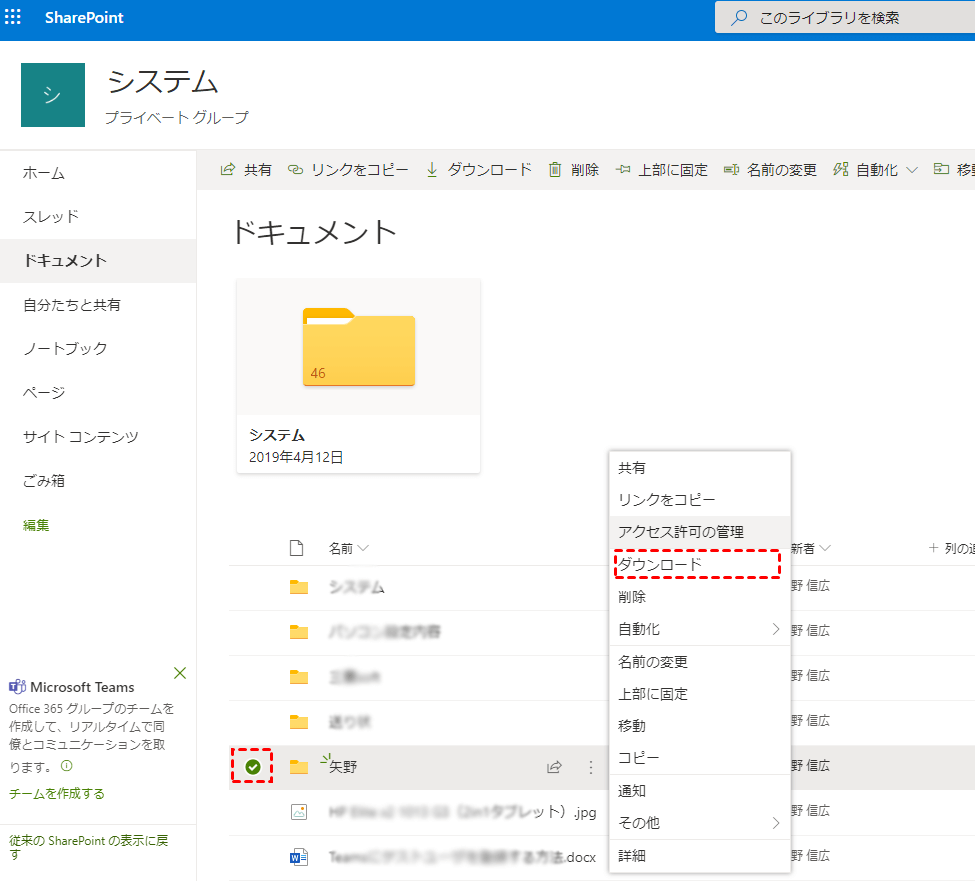Click the share icon in the toolbar
975x881 pixels.
pyautogui.click(x=228, y=170)
